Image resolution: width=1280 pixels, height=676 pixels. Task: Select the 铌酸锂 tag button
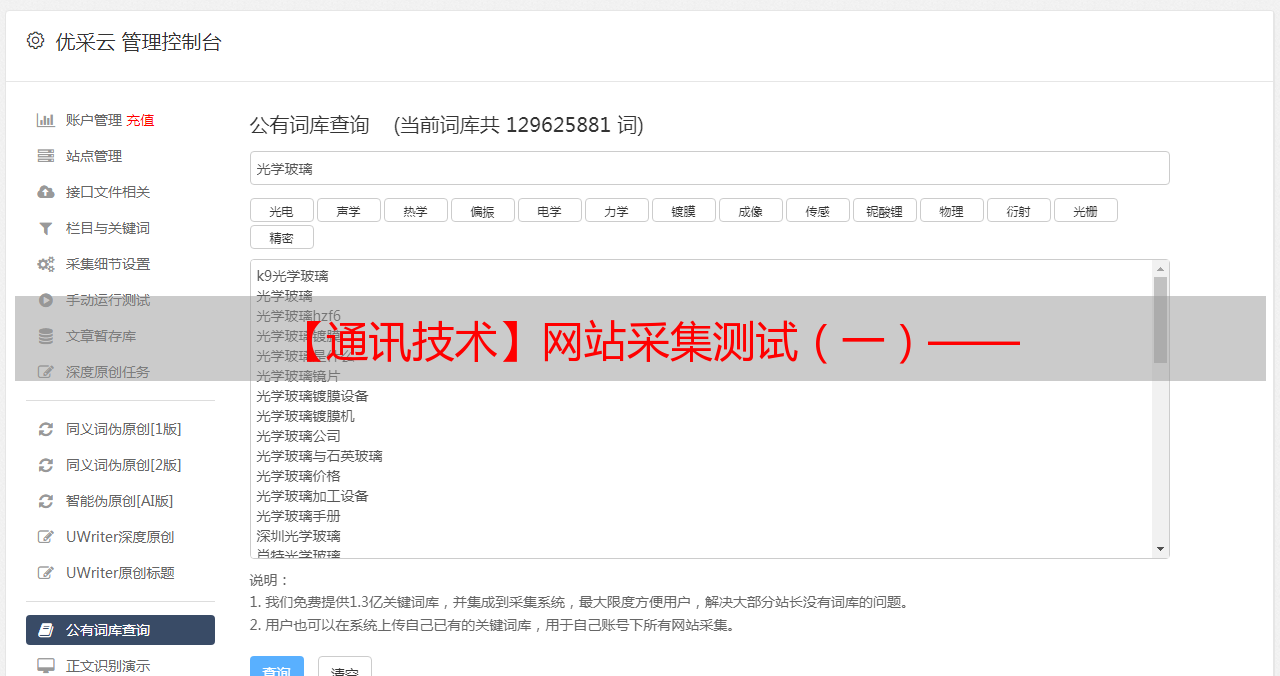884,210
